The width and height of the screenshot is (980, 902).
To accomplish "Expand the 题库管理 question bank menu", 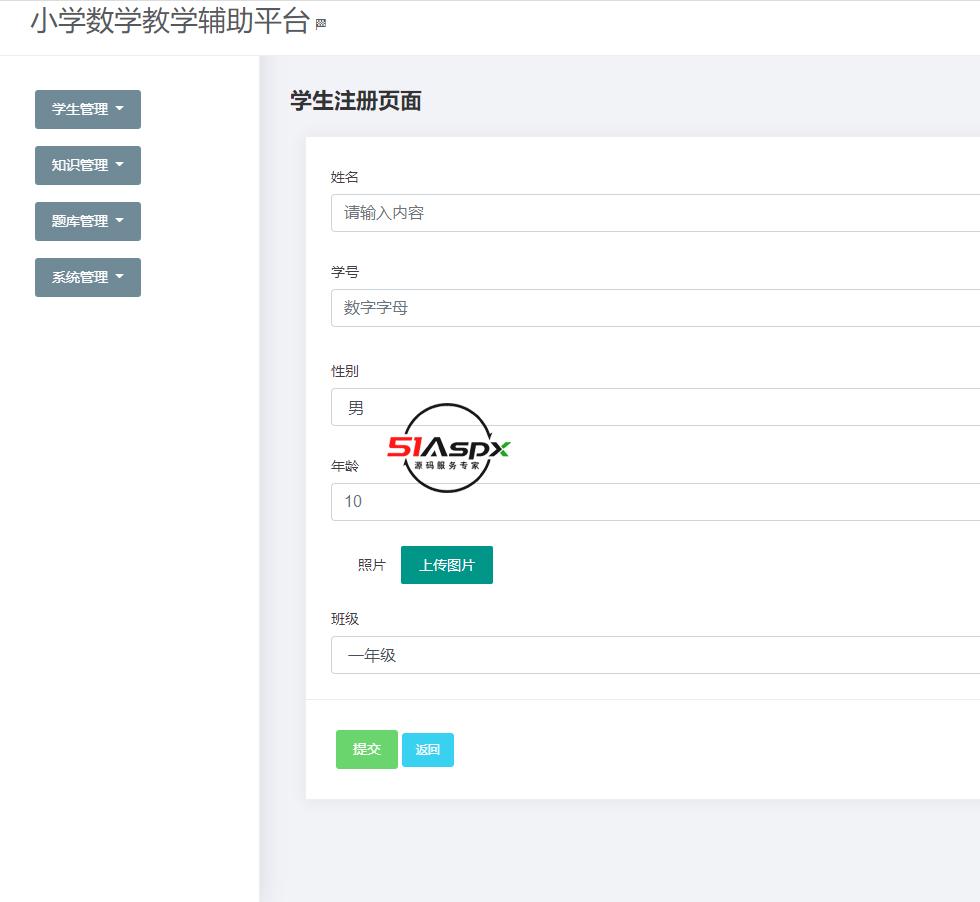I will click(87, 221).
